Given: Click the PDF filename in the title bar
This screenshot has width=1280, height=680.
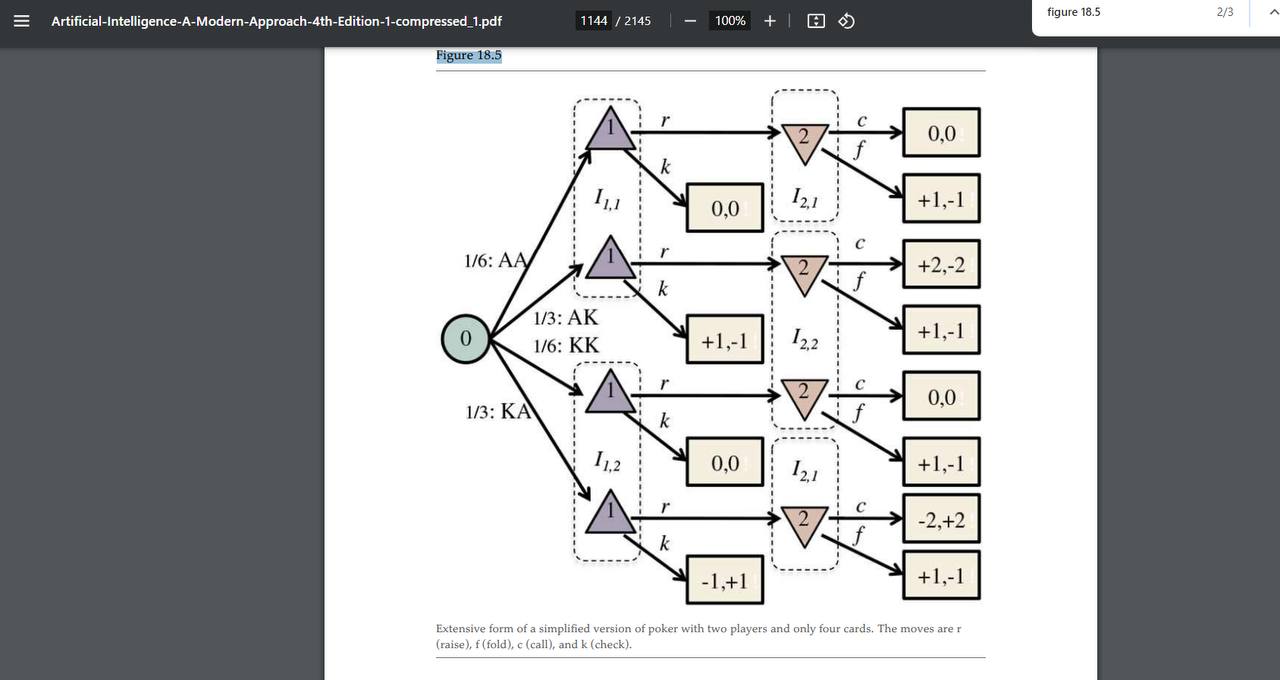Looking at the screenshot, I should (276, 20).
